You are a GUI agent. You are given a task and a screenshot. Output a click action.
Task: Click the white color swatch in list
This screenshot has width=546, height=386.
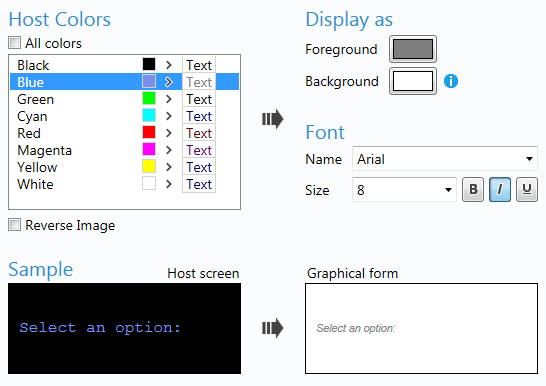149,183
